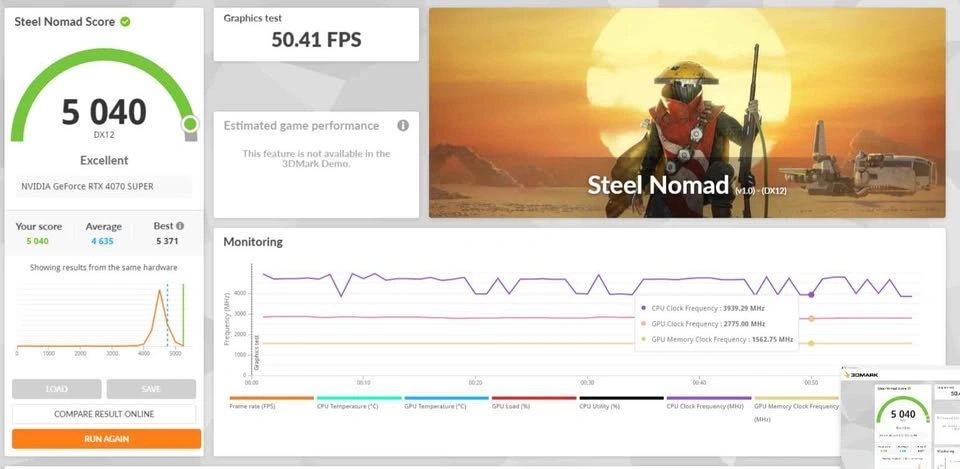Toggle the GPU Load (%) legend series
The width and height of the screenshot is (960, 469).
point(533,402)
